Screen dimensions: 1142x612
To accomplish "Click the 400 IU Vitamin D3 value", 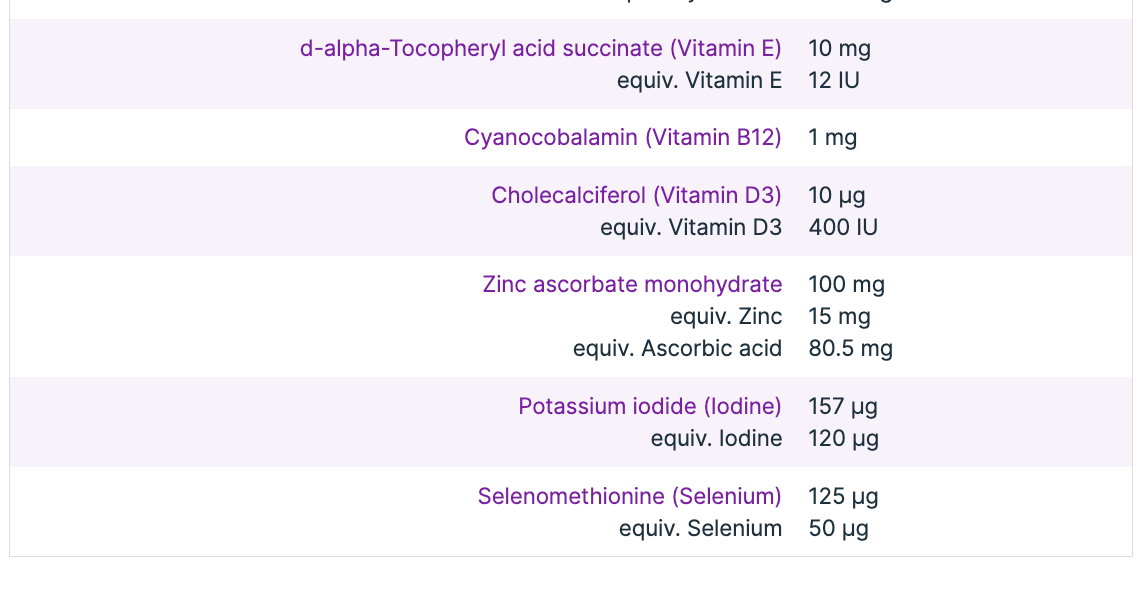I will (x=843, y=227).
